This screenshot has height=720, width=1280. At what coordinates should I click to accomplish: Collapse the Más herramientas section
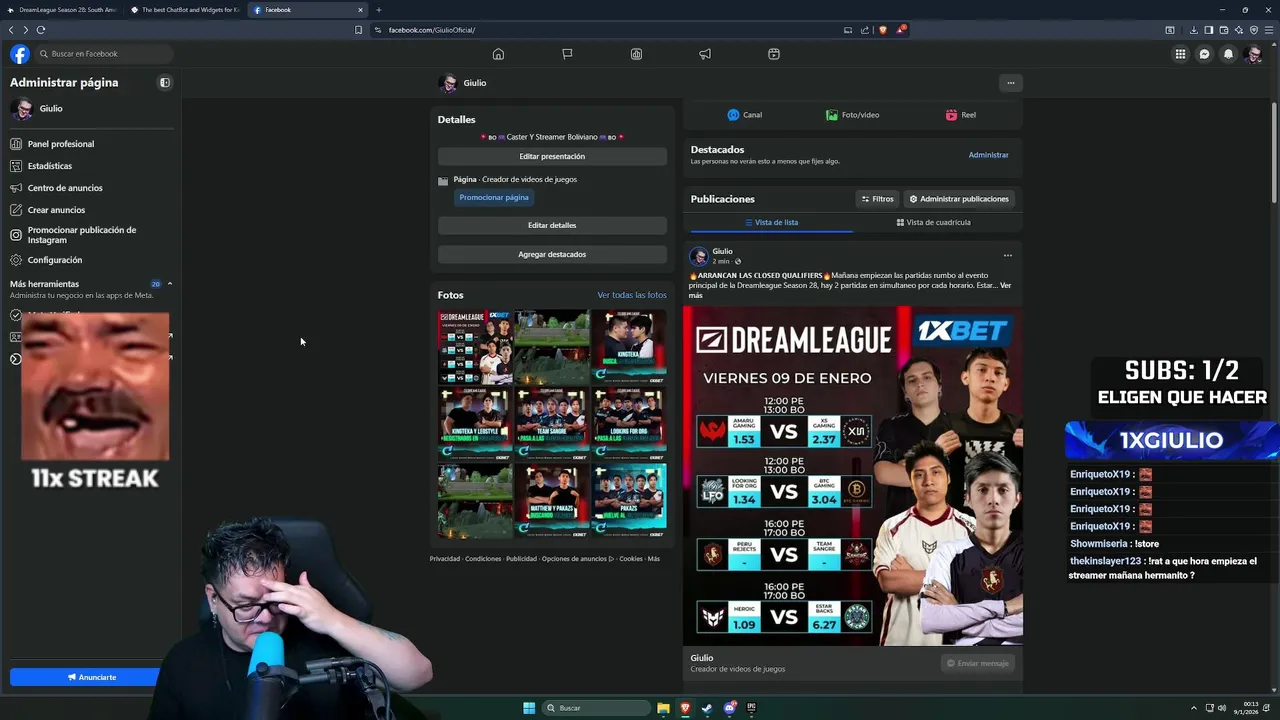[170, 284]
